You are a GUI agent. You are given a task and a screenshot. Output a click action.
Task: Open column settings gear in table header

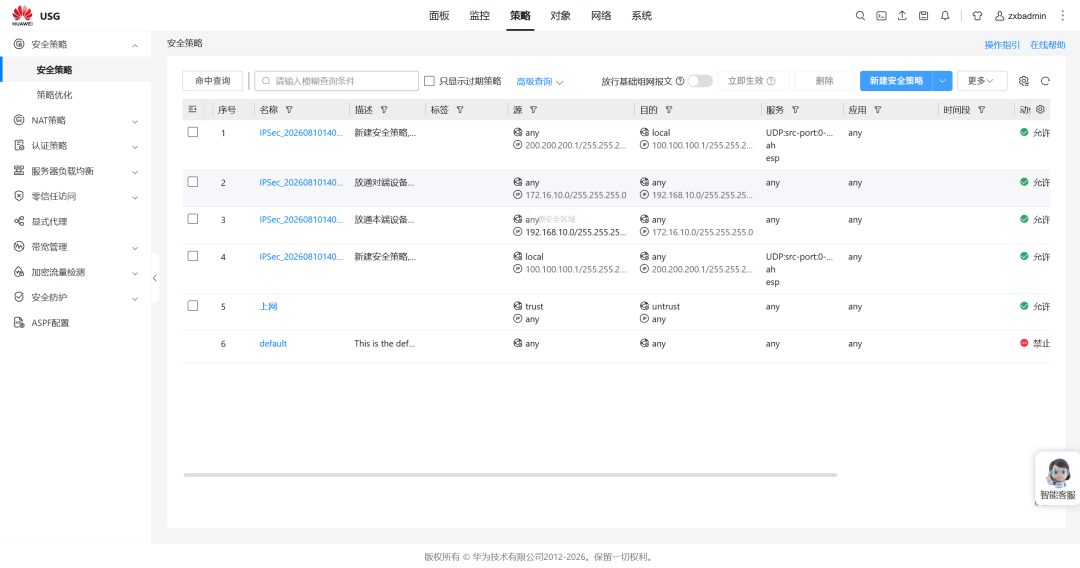tap(1040, 109)
